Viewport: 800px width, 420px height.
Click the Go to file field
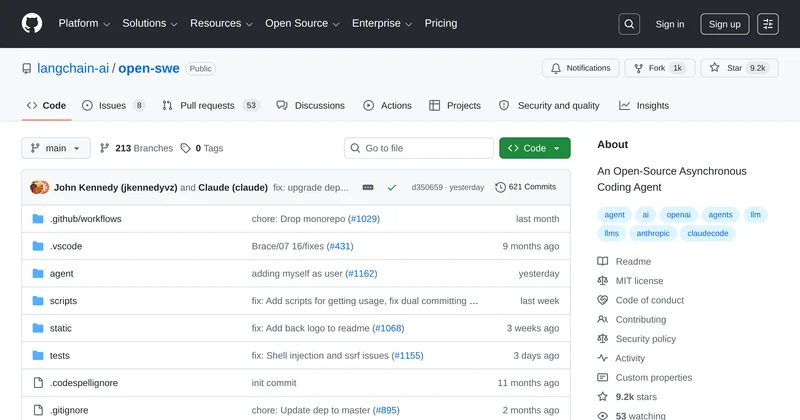(x=417, y=148)
